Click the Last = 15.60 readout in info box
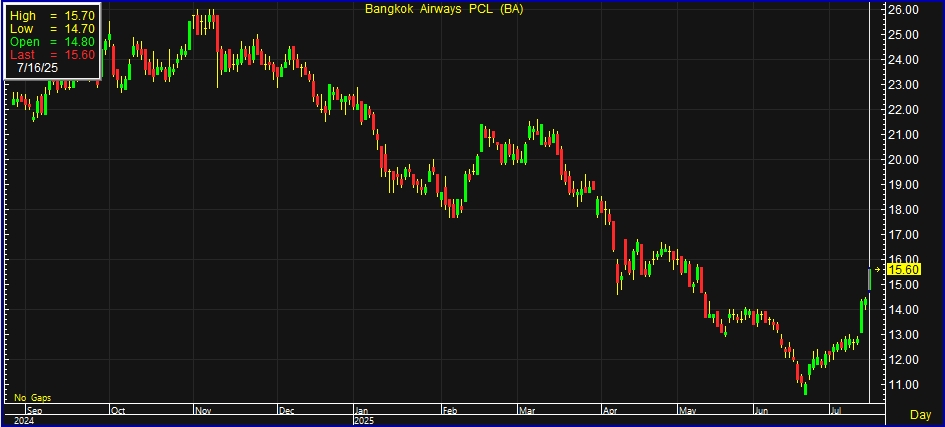This screenshot has width=945, height=427. tap(52, 55)
